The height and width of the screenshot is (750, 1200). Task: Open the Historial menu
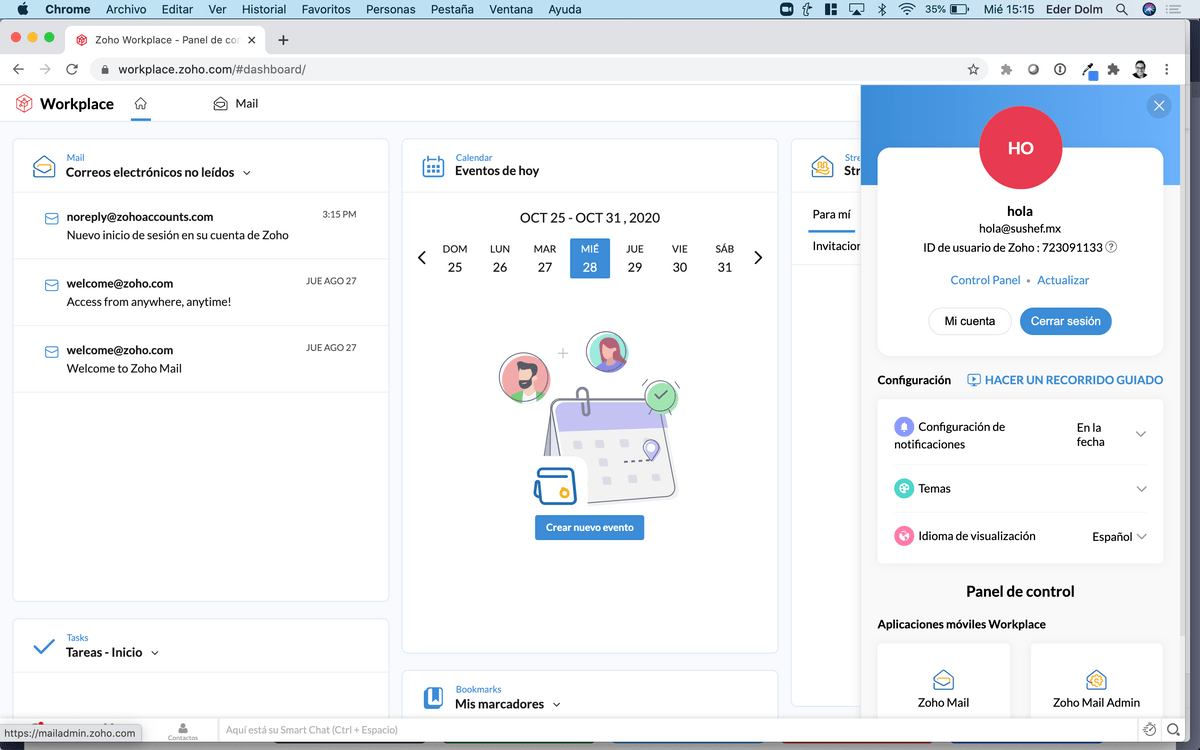(x=264, y=9)
